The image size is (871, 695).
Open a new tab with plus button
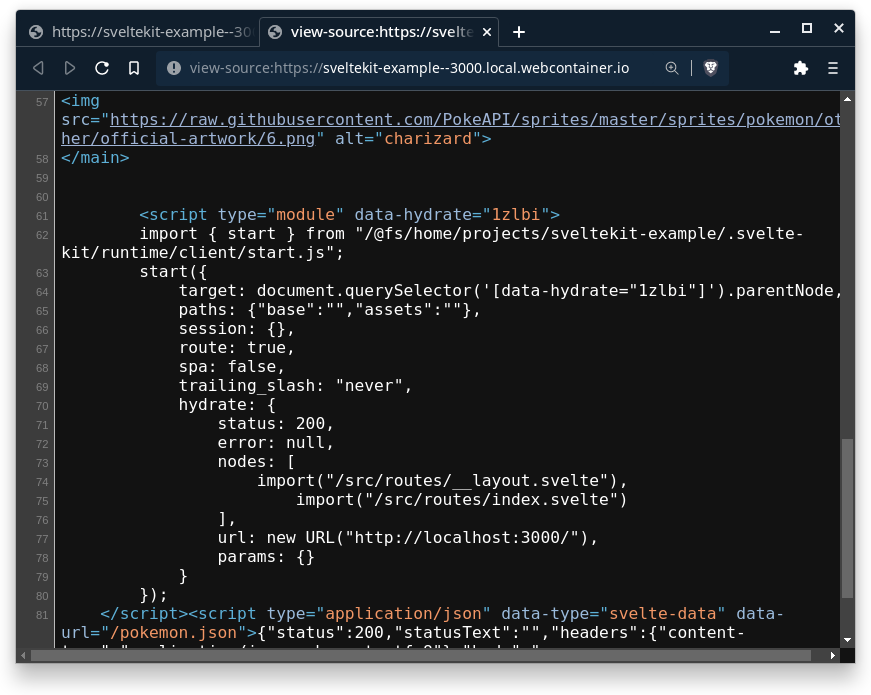coord(519,32)
